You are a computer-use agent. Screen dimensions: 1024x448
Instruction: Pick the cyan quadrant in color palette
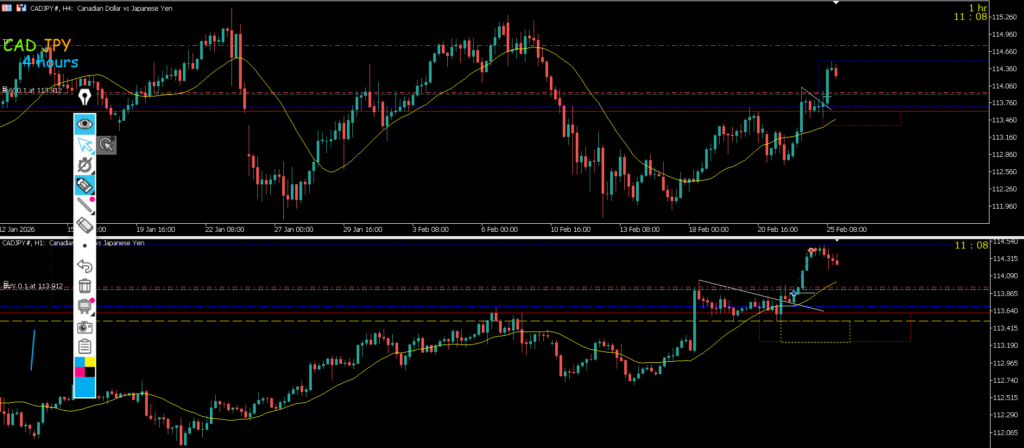[80, 362]
